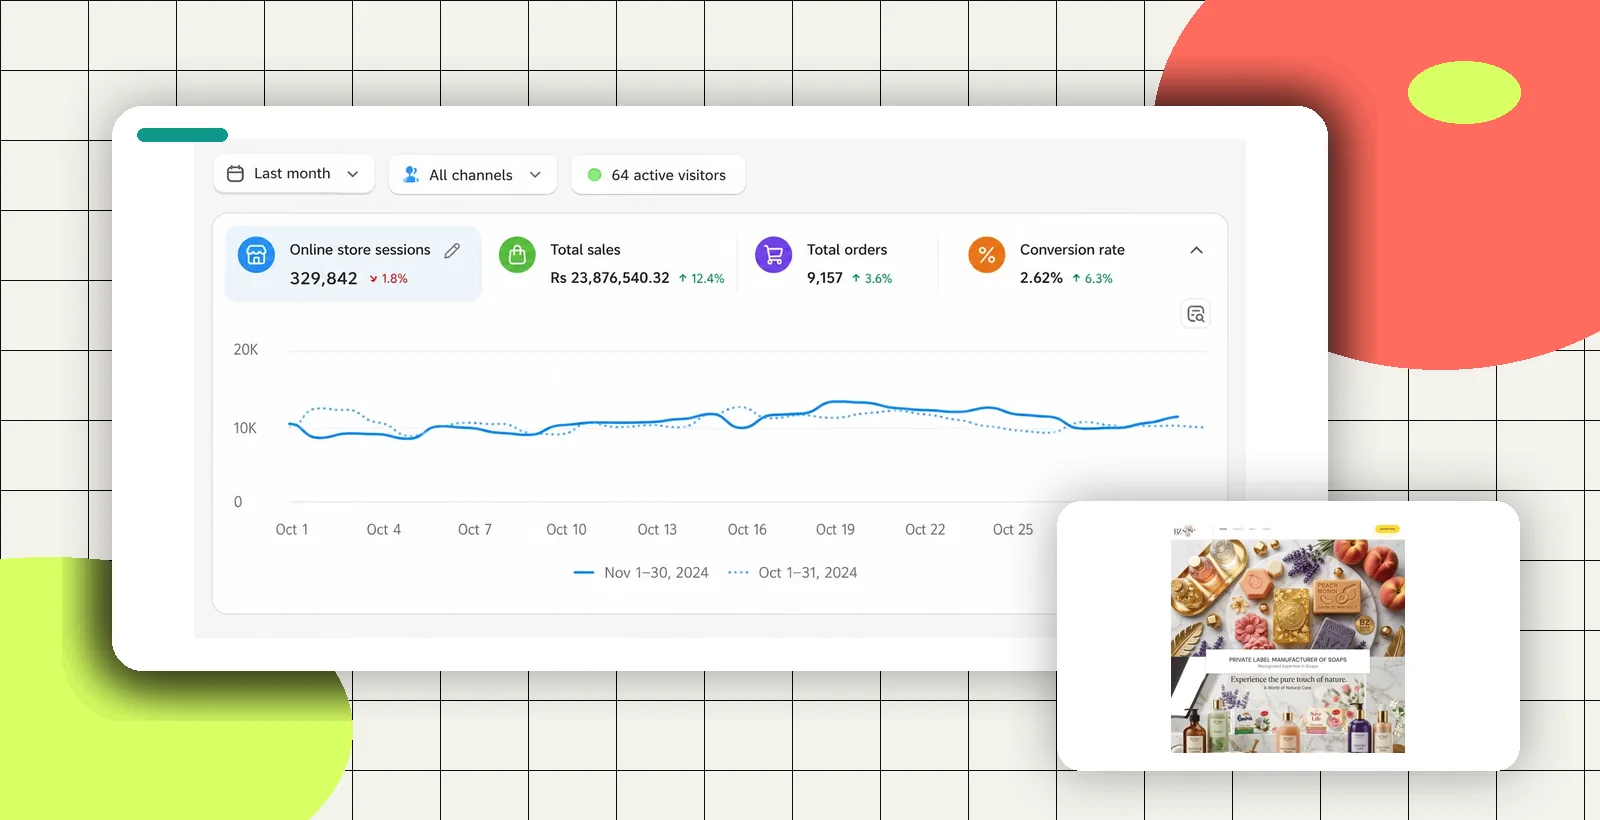1600x820 pixels.
Task: Click the Oct 16 axis label
Action: coord(747,530)
